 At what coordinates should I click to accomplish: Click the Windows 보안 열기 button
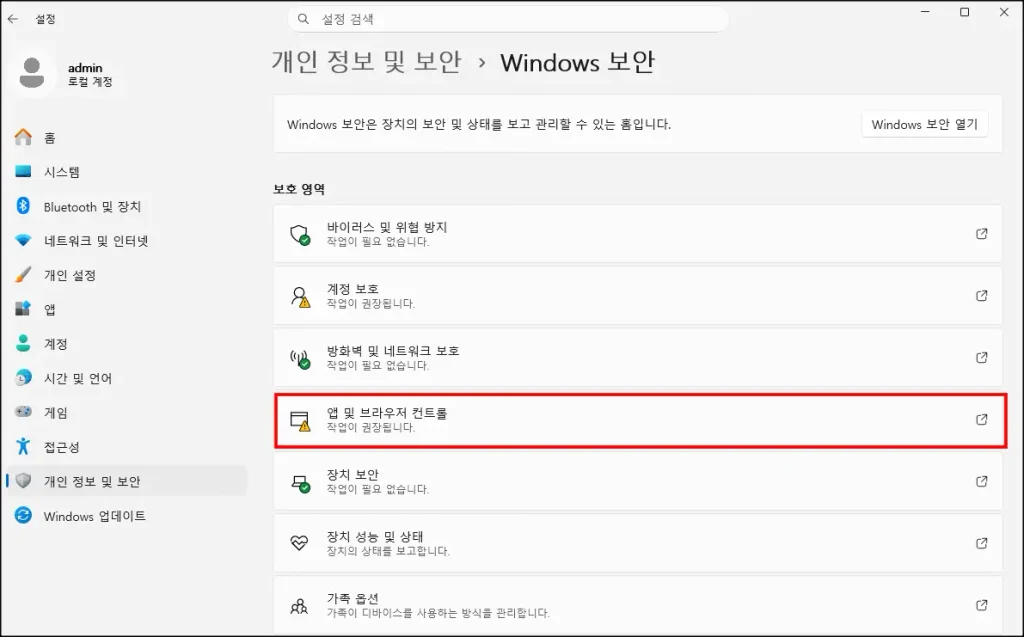tap(925, 124)
